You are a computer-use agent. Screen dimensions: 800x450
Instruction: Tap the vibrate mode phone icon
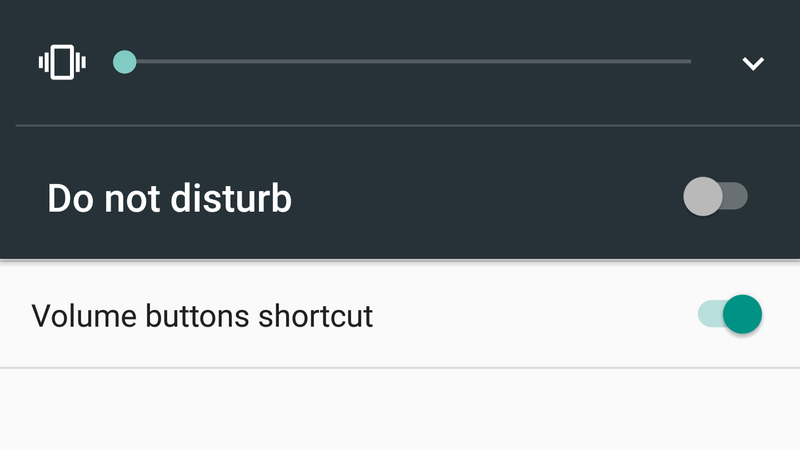pos(62,62)
